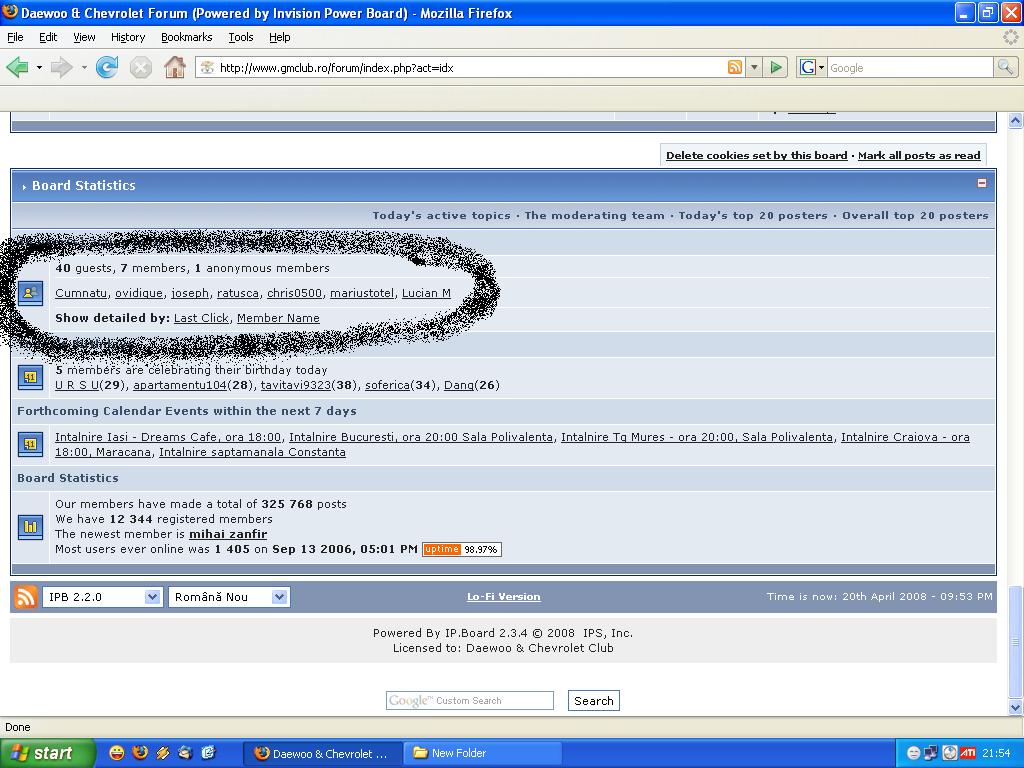Click the vertical scrollbar up arrow
Viewport: 1024px width, 768px height.
1016,120
